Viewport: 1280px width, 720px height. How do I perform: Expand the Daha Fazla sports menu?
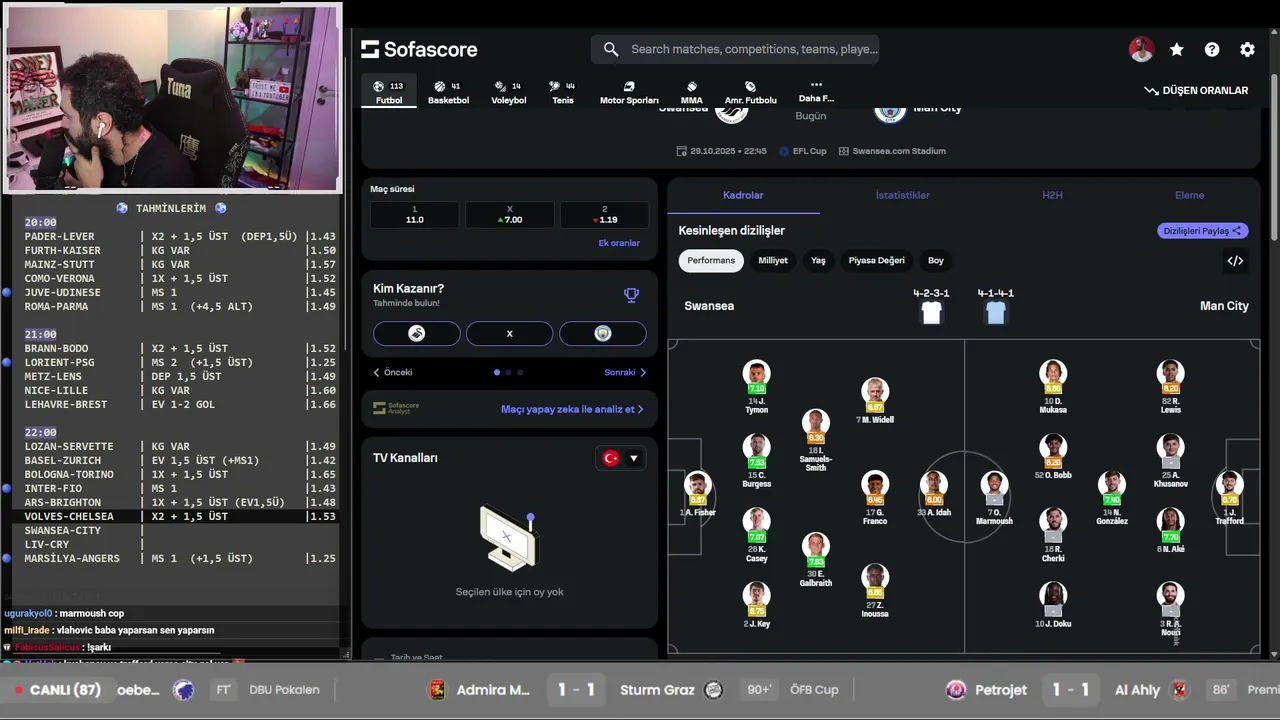click(x=816, y=92)
